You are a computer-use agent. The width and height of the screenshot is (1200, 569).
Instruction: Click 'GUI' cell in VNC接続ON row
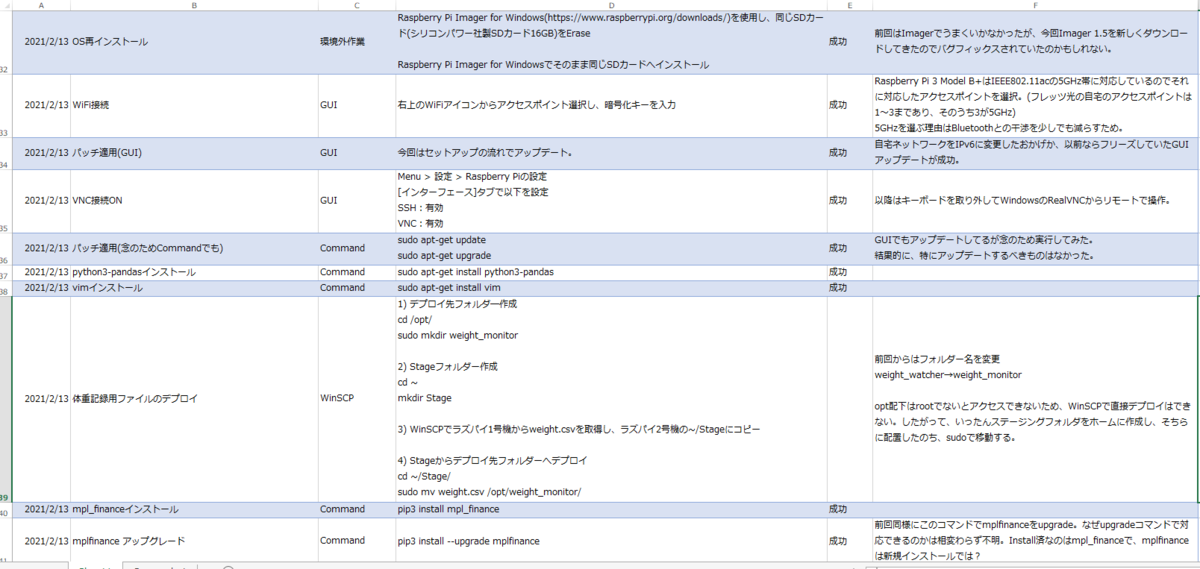pos(356,201)
